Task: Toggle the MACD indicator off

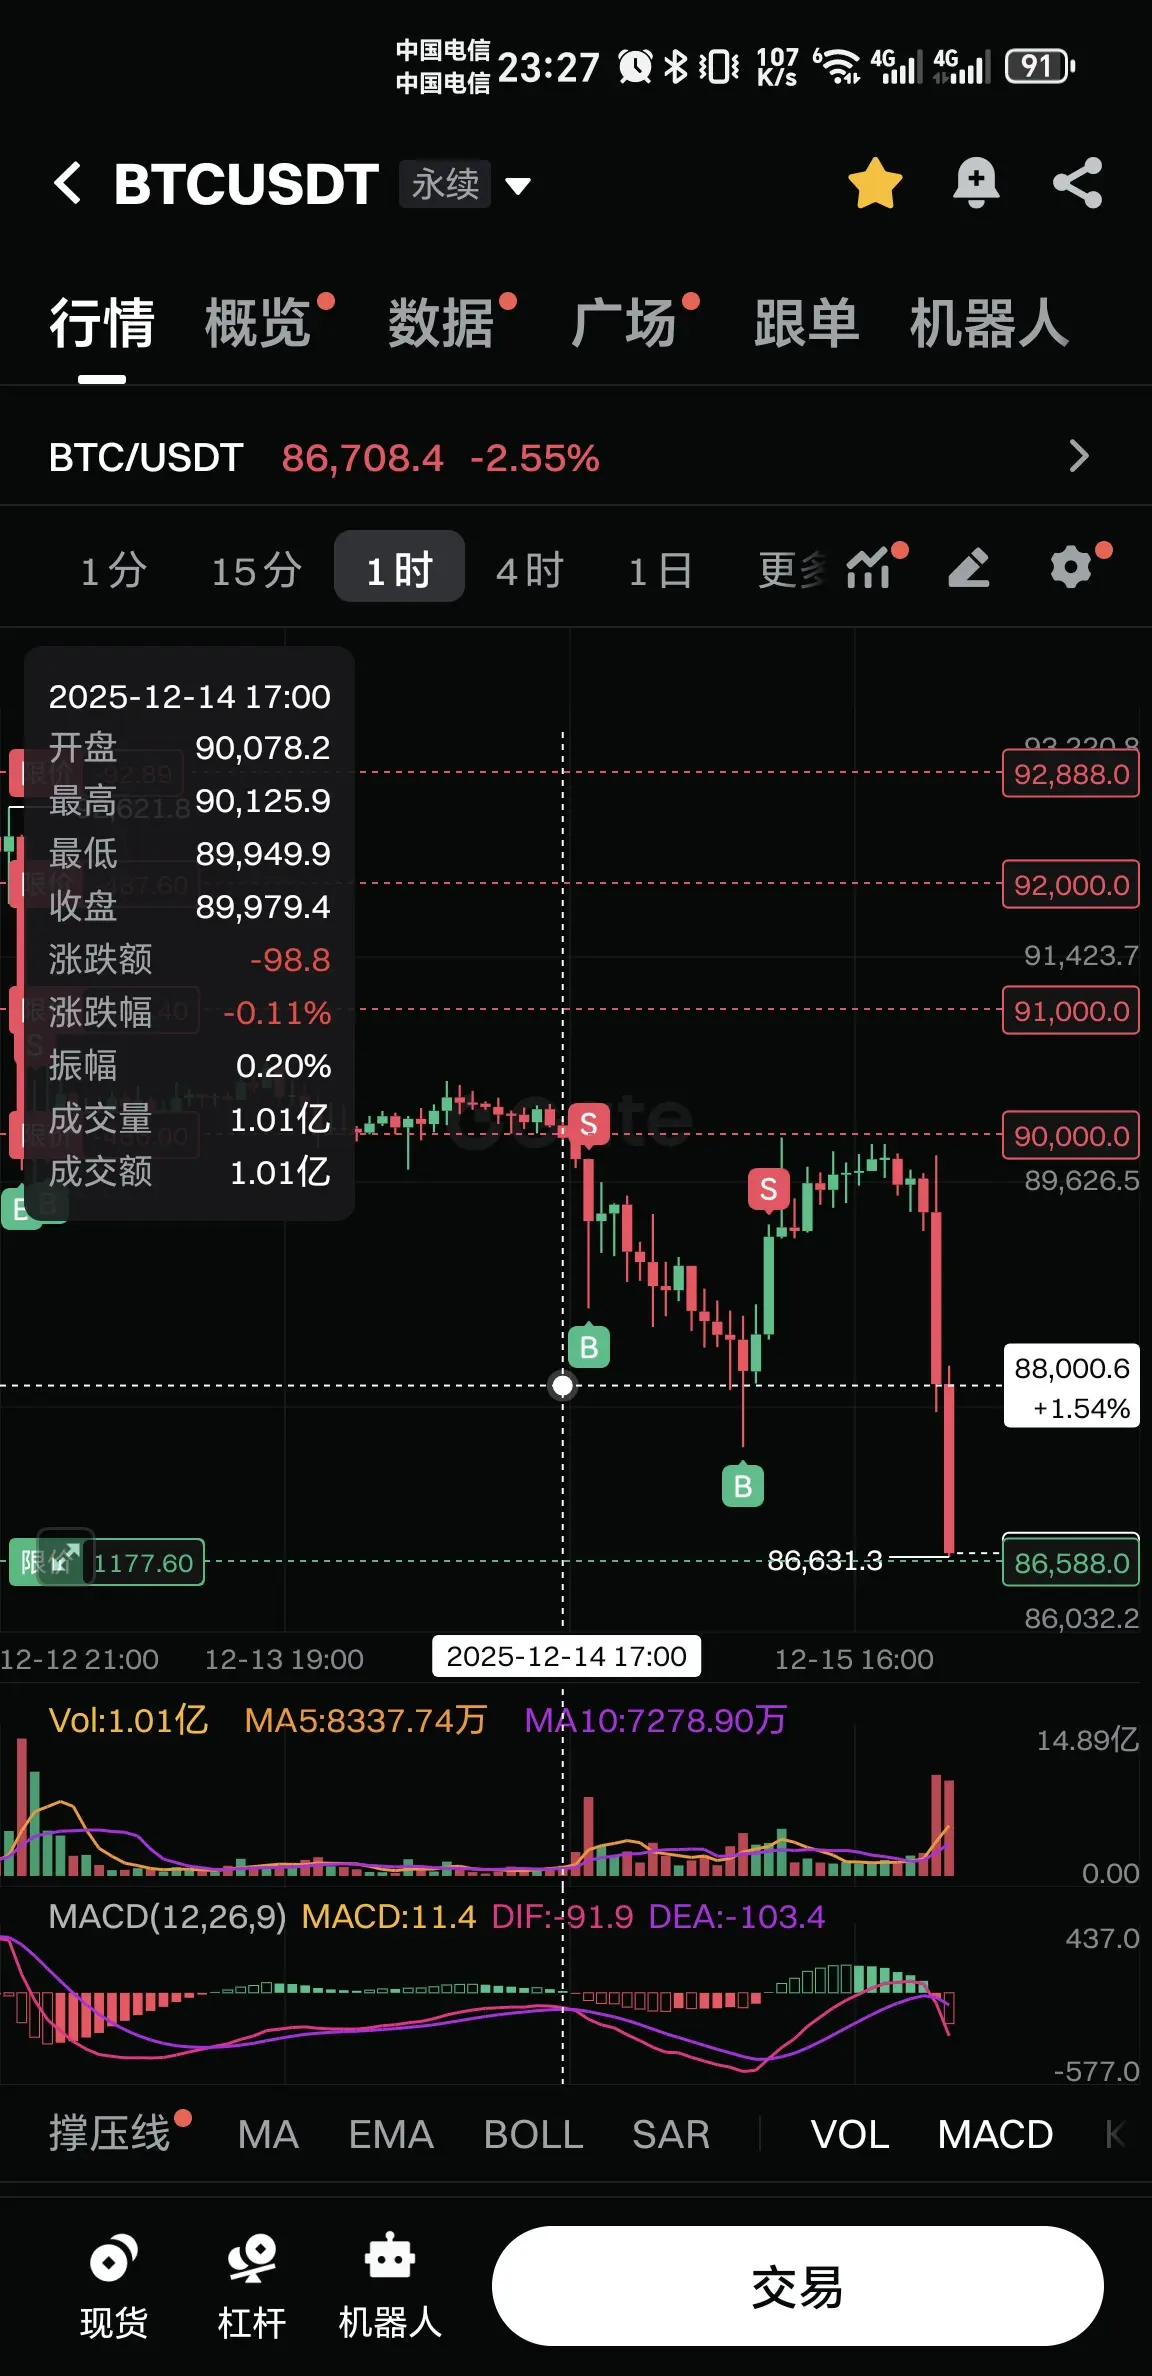Action: [x=995, y=2134]
